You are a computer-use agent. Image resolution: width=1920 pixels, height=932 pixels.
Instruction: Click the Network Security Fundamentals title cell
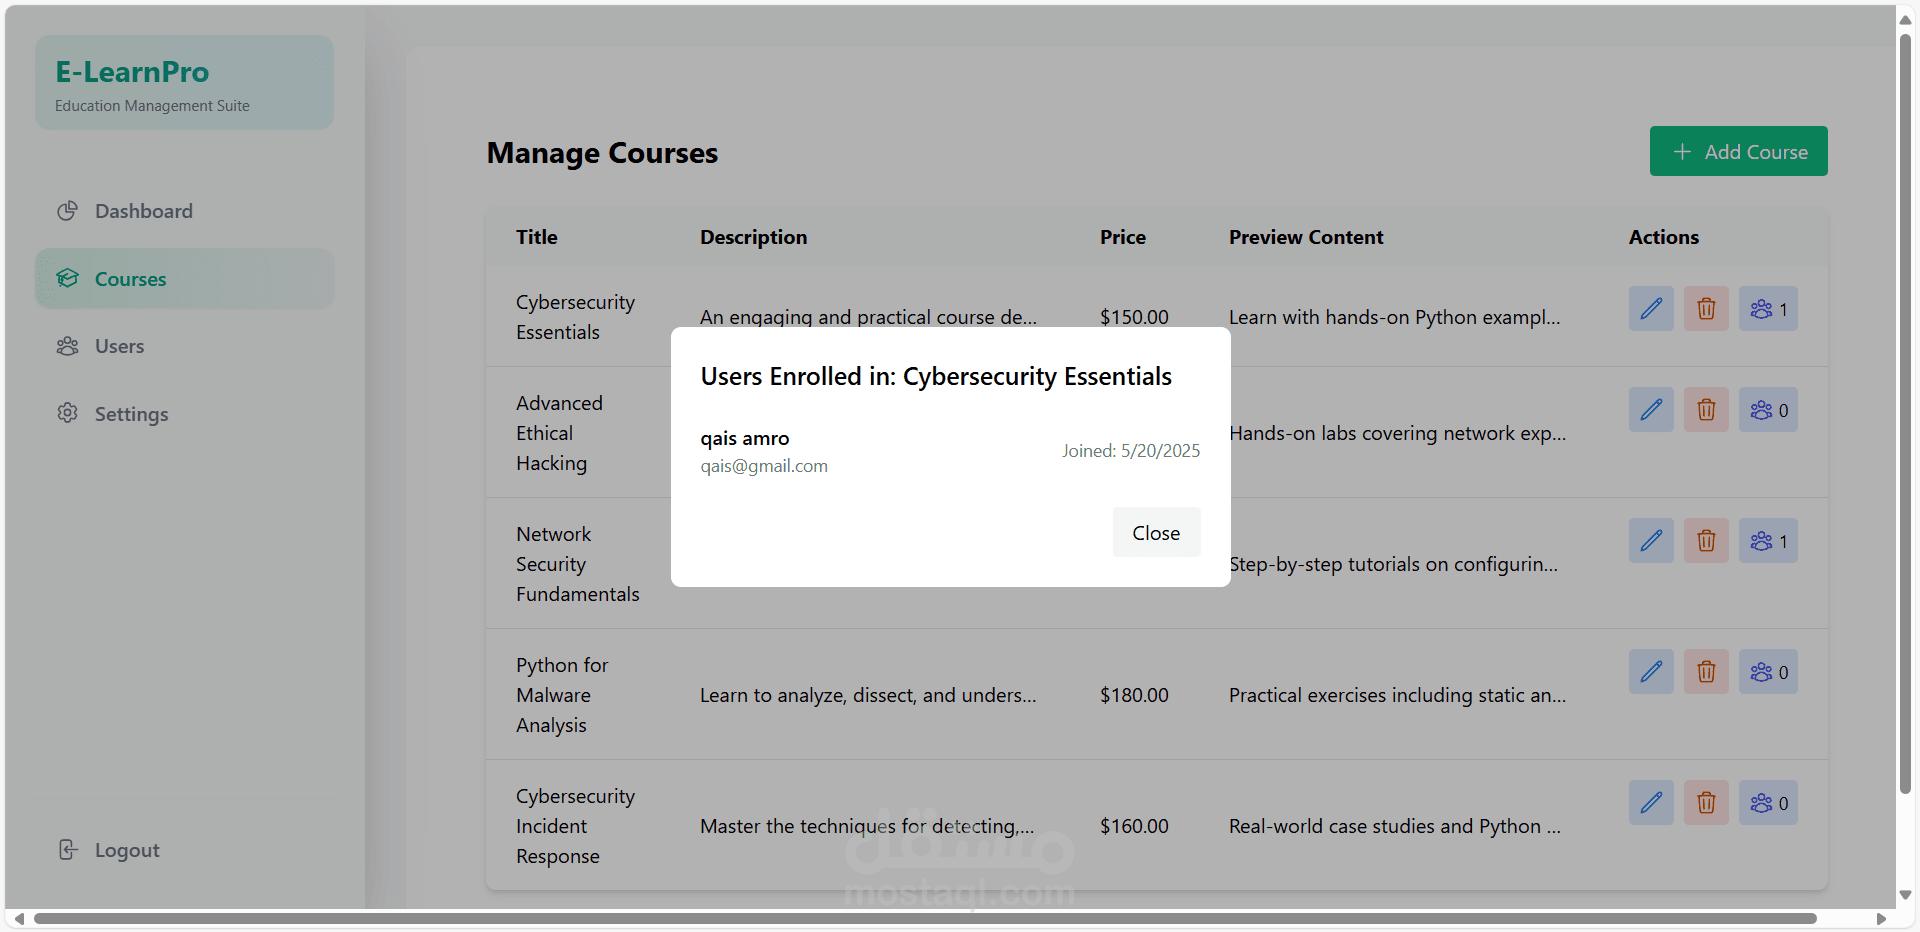click(x=577, y=564)
